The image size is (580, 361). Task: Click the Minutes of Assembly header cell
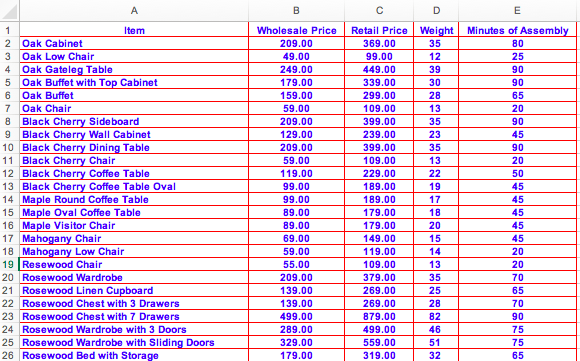pyautogui.click(x=517, y=30)
